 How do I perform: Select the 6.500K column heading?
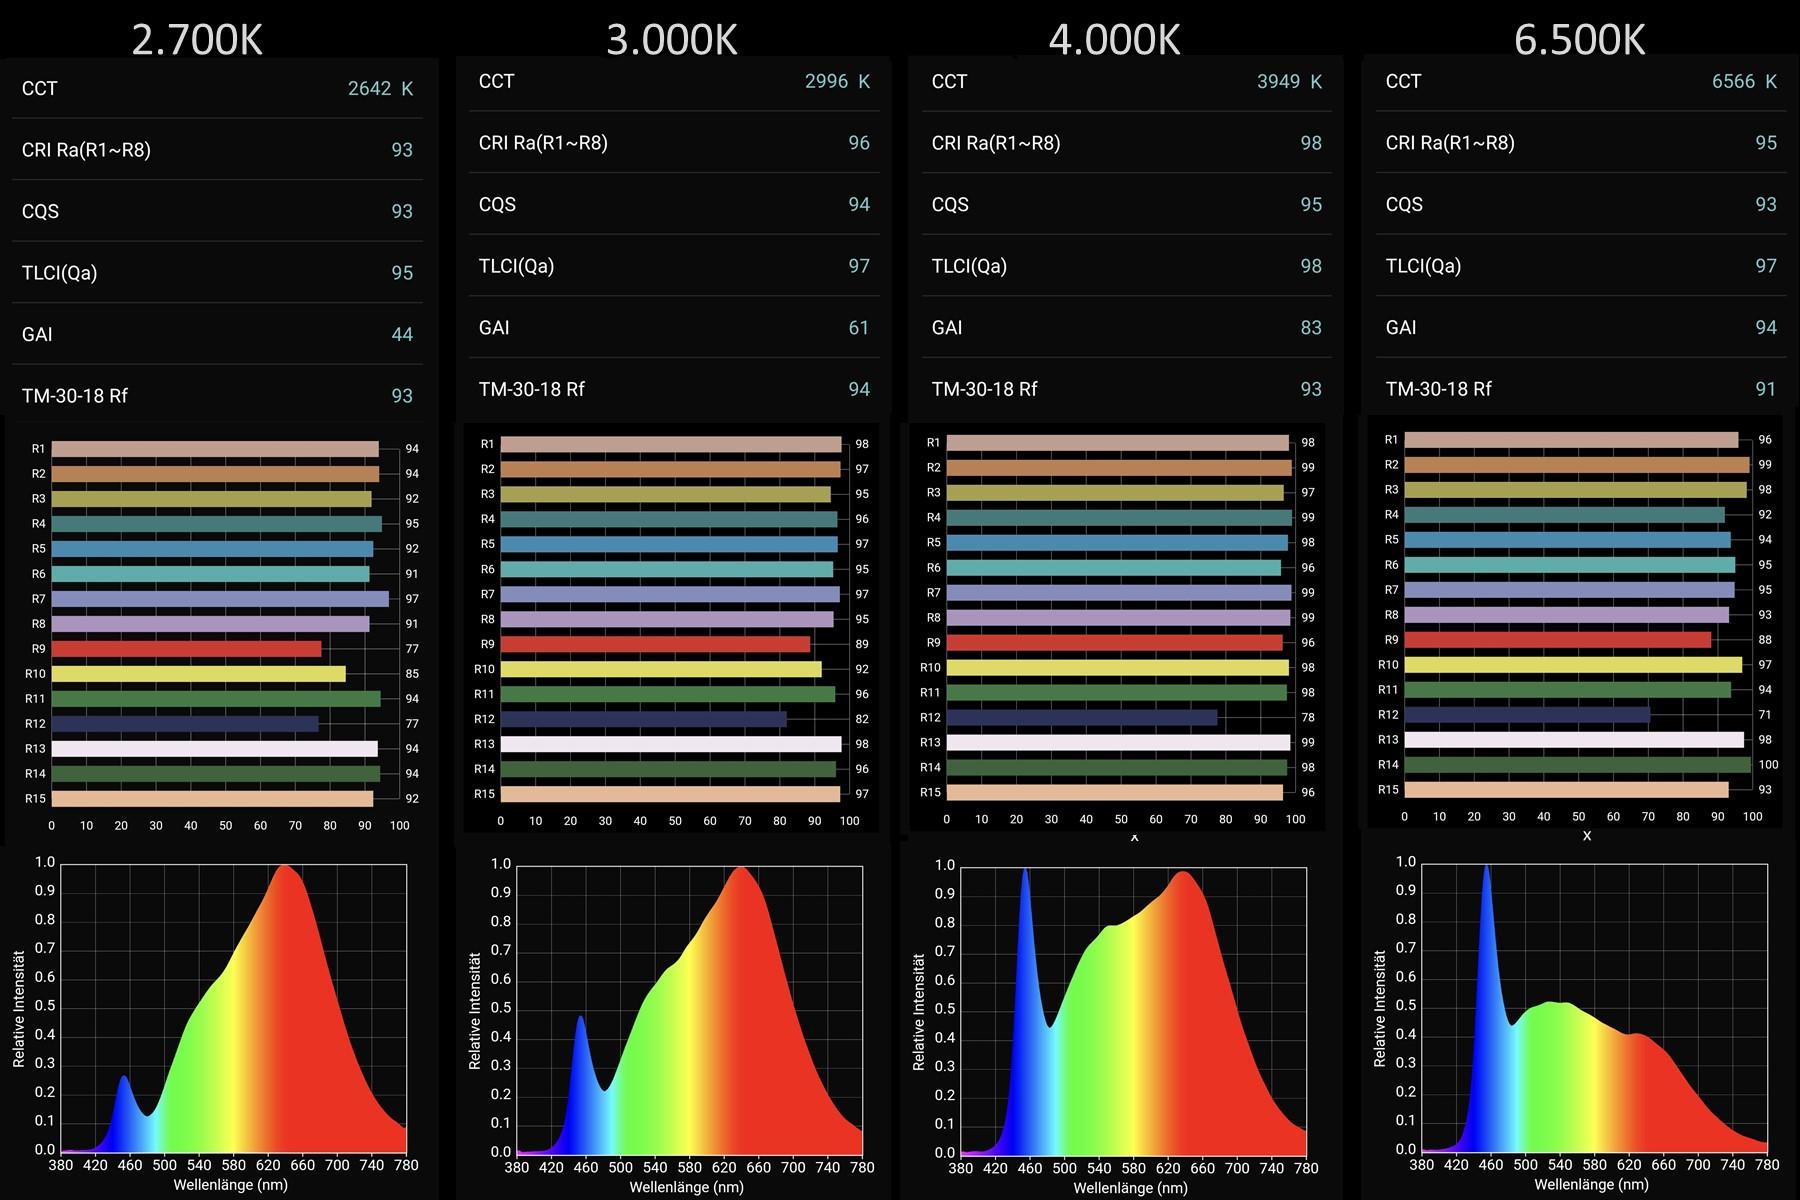point(1579,40)
